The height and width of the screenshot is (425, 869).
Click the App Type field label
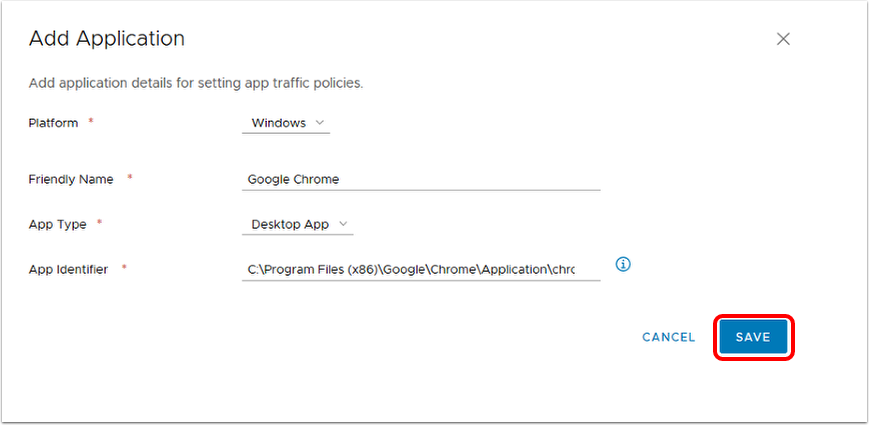pyautogui.click(x=57, y=224)
